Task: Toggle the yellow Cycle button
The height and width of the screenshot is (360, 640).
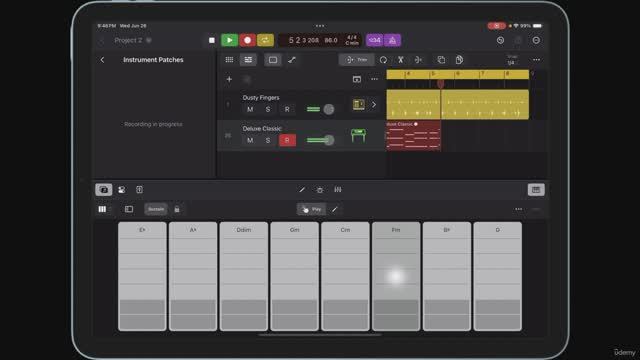Action: point(265,40)
